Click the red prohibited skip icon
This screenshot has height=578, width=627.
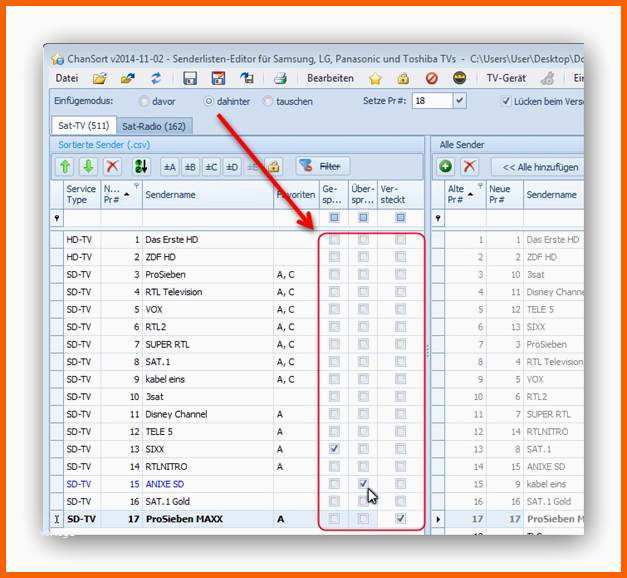[432, 78]
